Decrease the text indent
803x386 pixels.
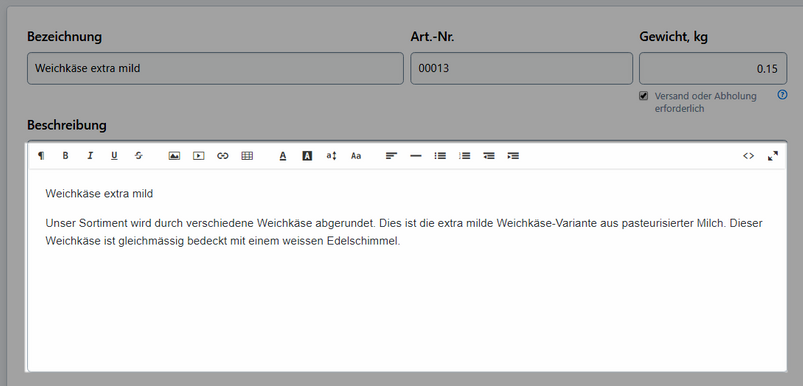tap(489, 156)
